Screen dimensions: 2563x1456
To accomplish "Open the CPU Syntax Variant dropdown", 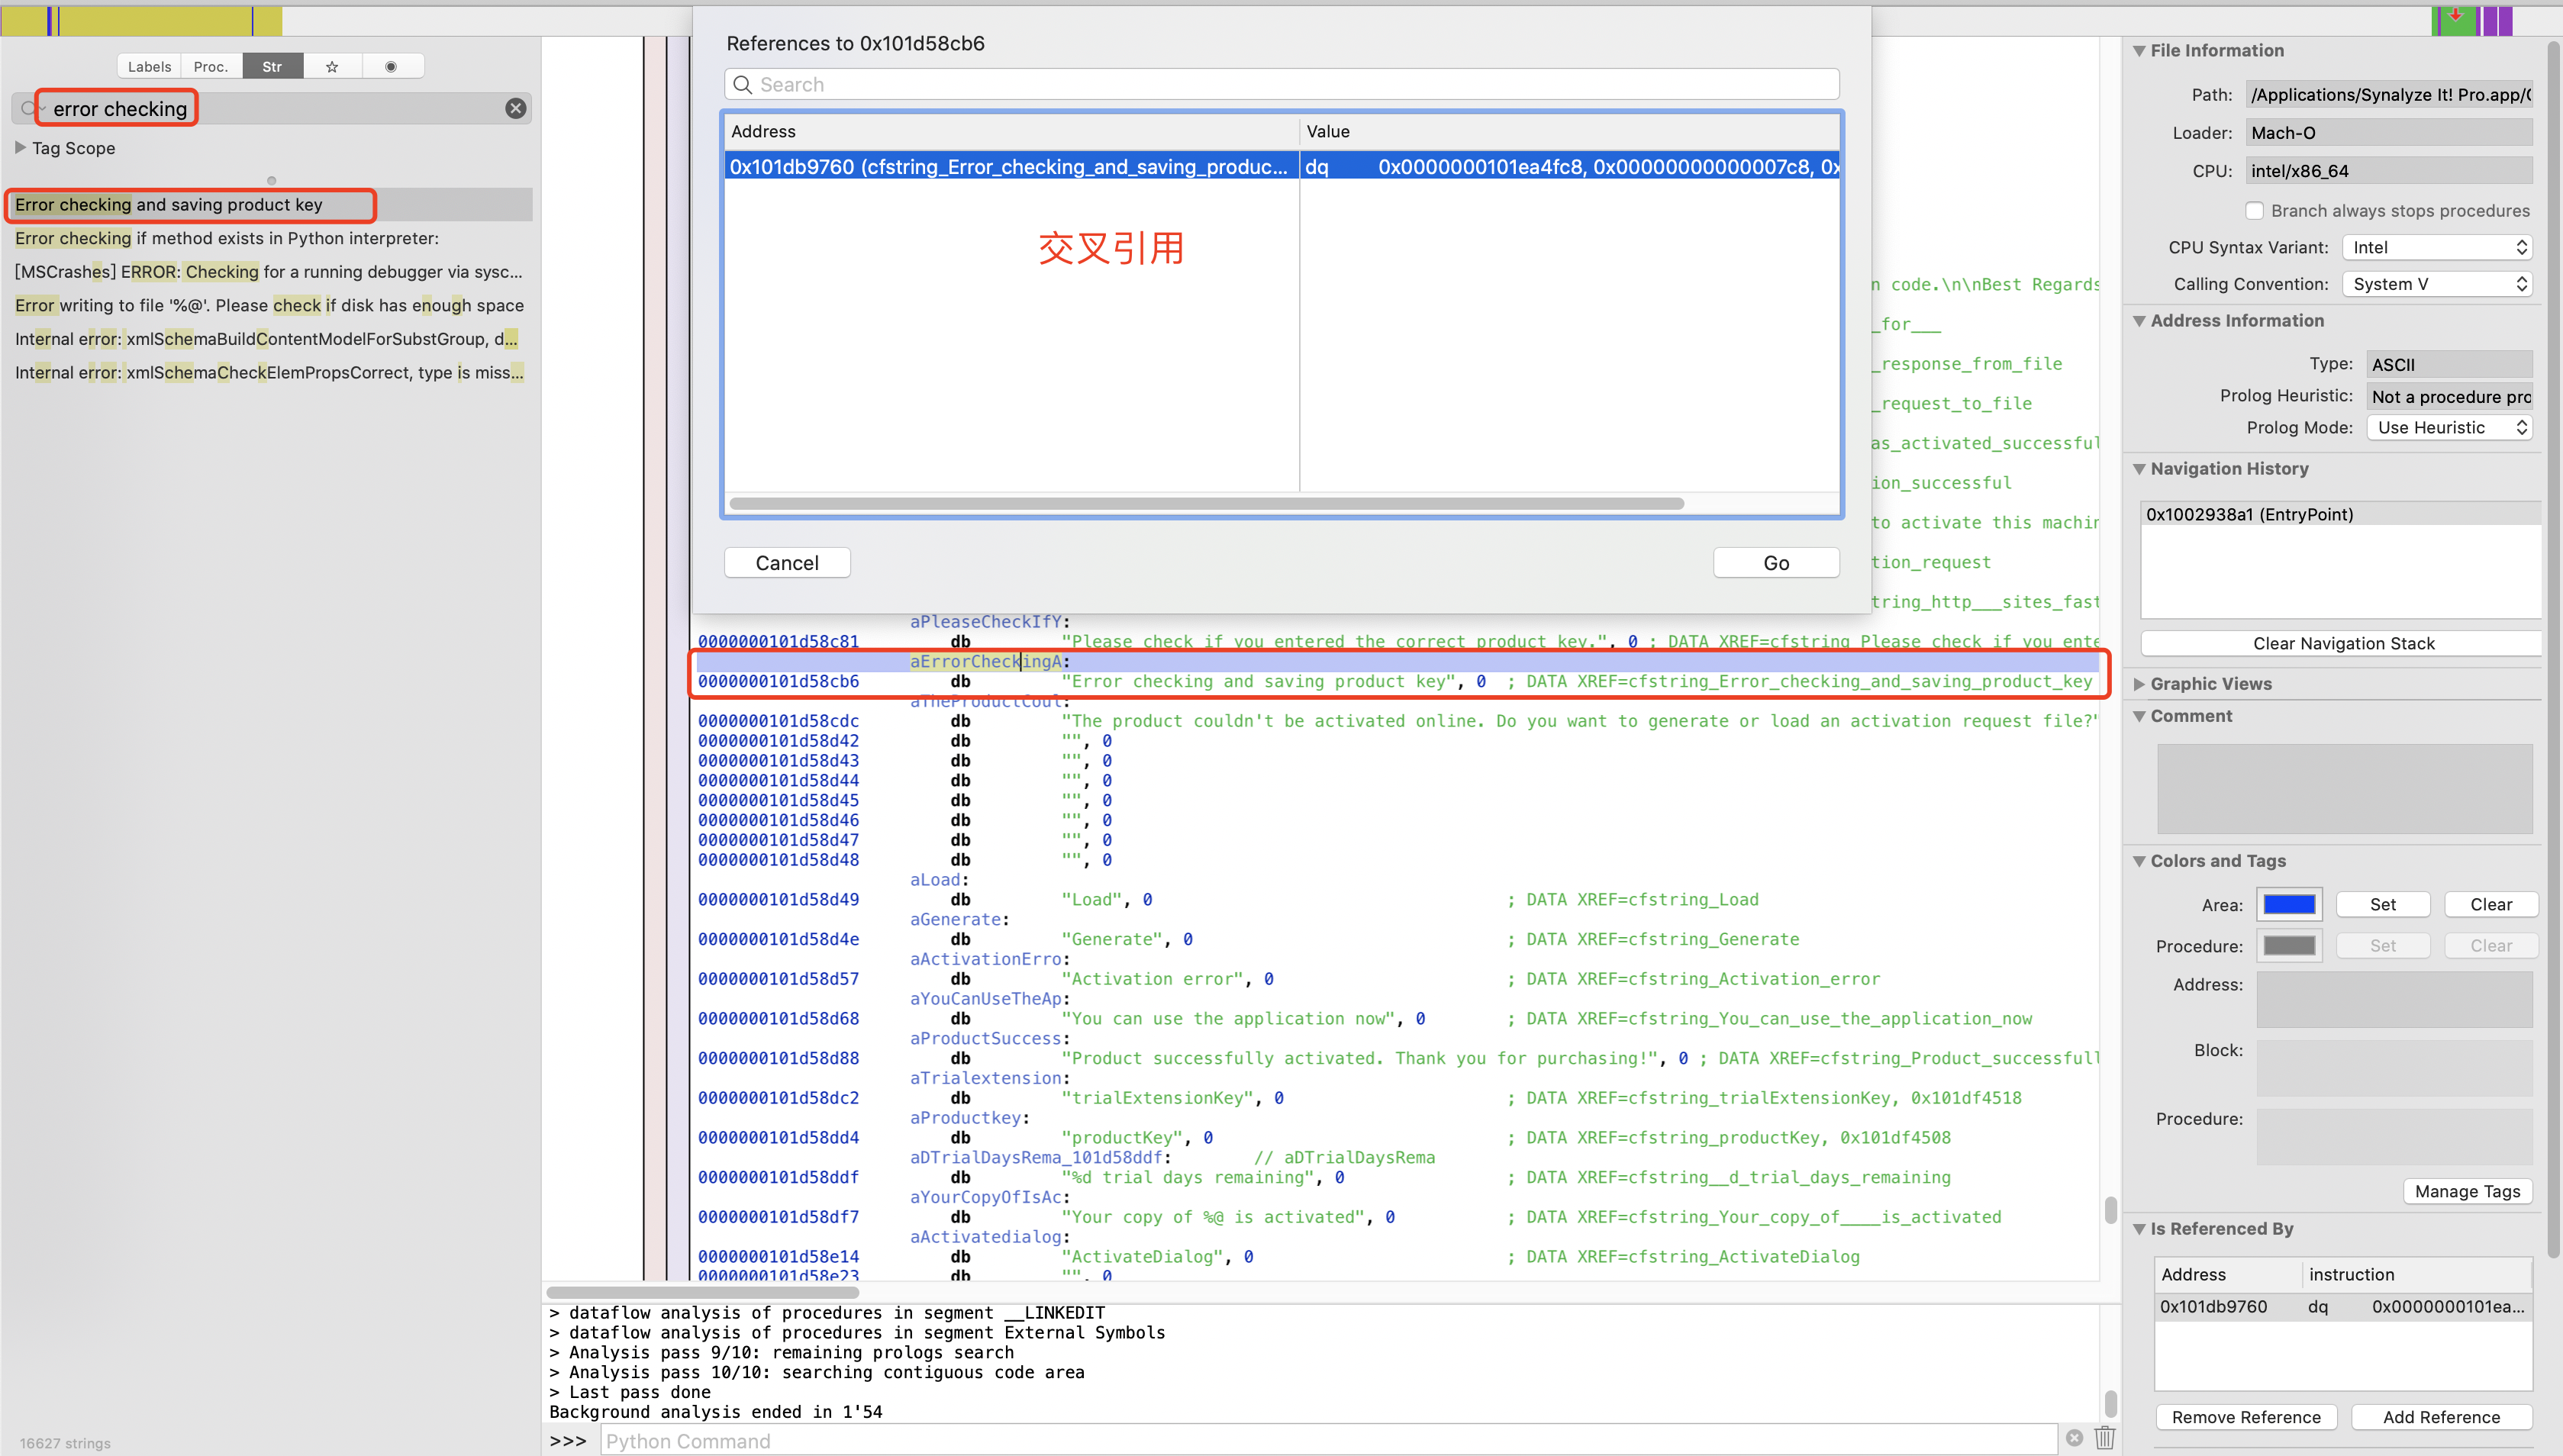I will (2438, 247).
